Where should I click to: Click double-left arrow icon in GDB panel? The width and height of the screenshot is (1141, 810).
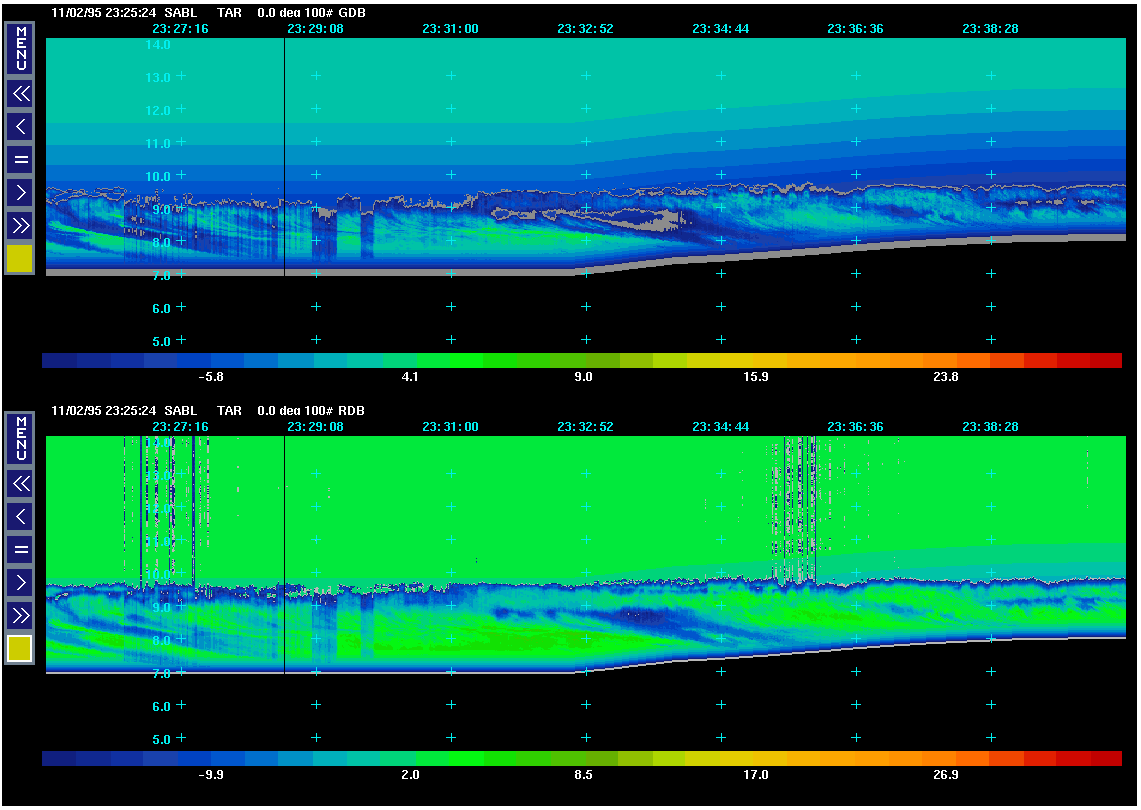tap(20, 94)
